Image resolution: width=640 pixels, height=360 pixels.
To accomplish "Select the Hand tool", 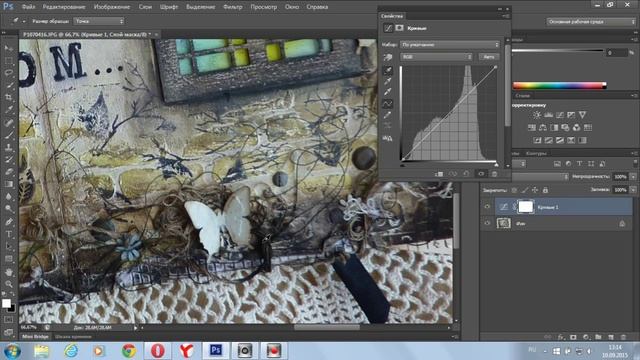I will click(9, 272).
